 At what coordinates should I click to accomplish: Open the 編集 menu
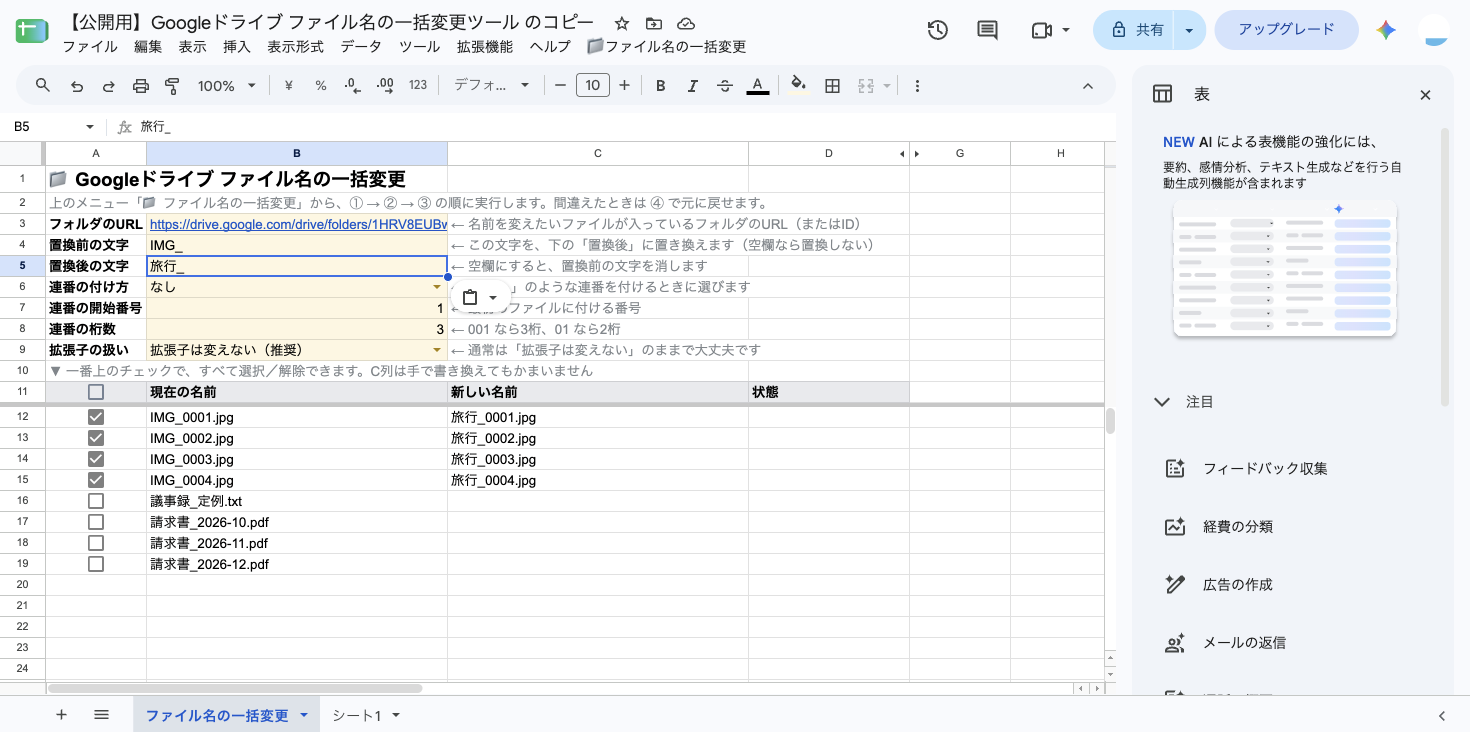coord(148,47)
